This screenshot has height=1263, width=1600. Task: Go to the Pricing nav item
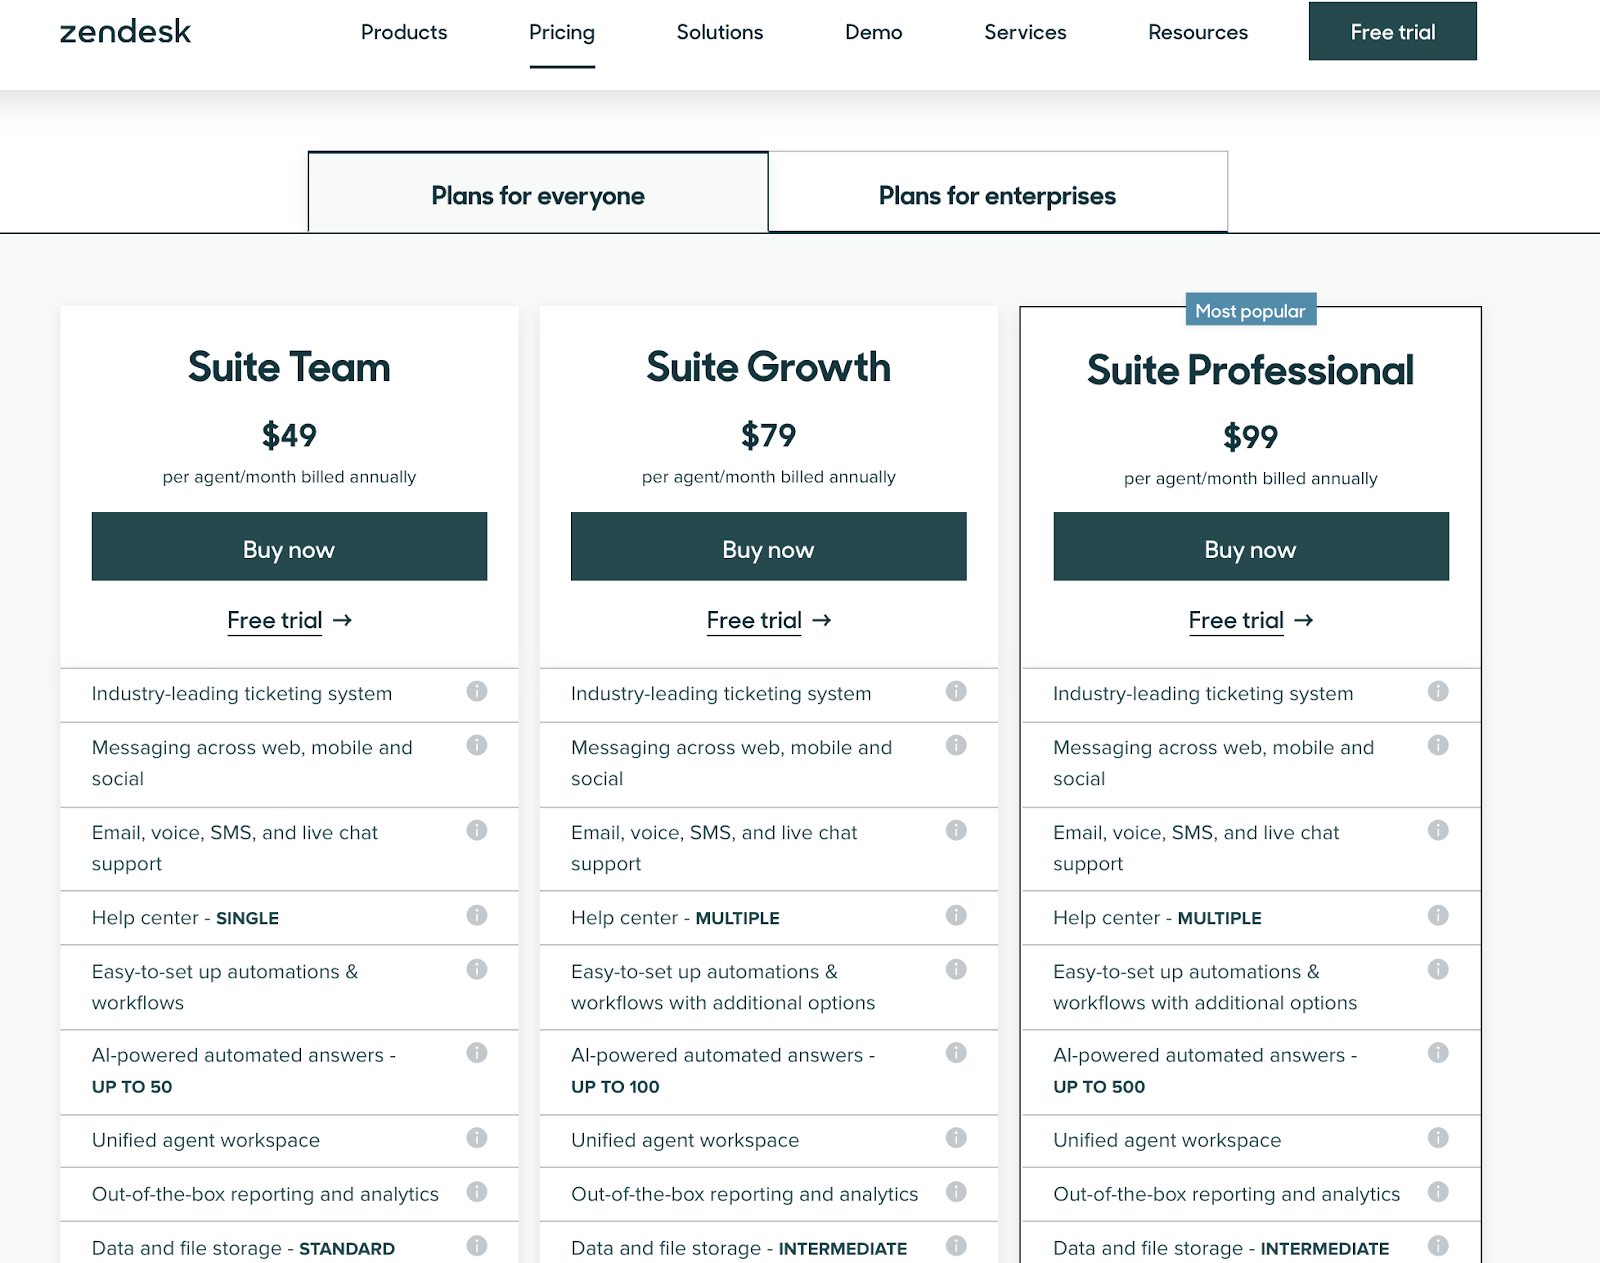tap(562, 33)
